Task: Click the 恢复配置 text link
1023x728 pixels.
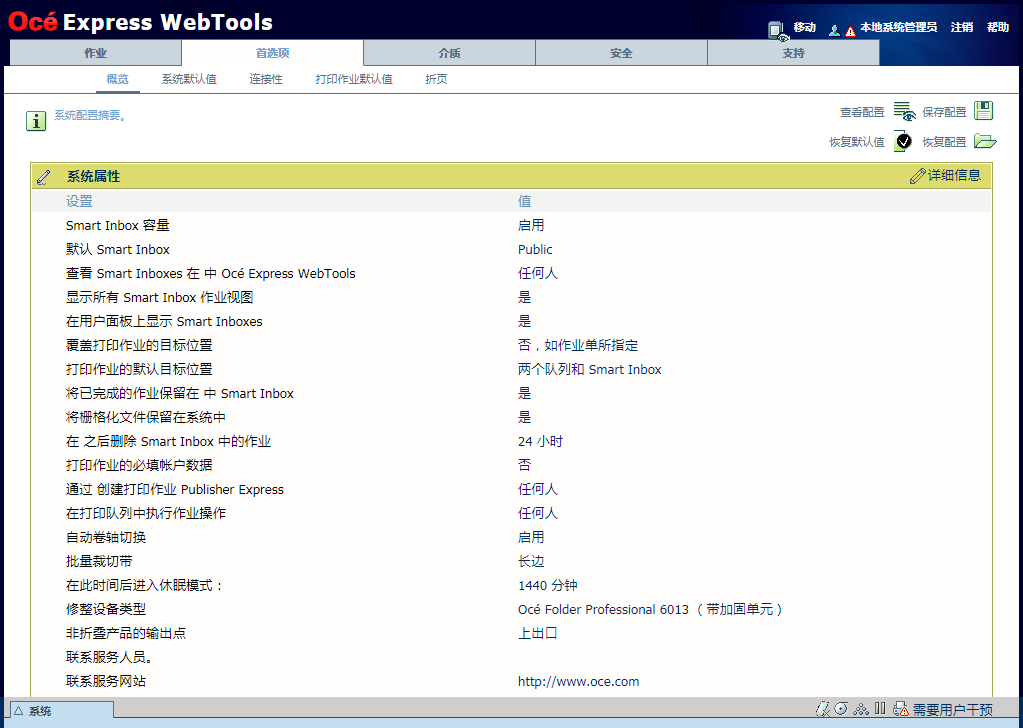Action: pyautogui.click(x=944, y=142)
